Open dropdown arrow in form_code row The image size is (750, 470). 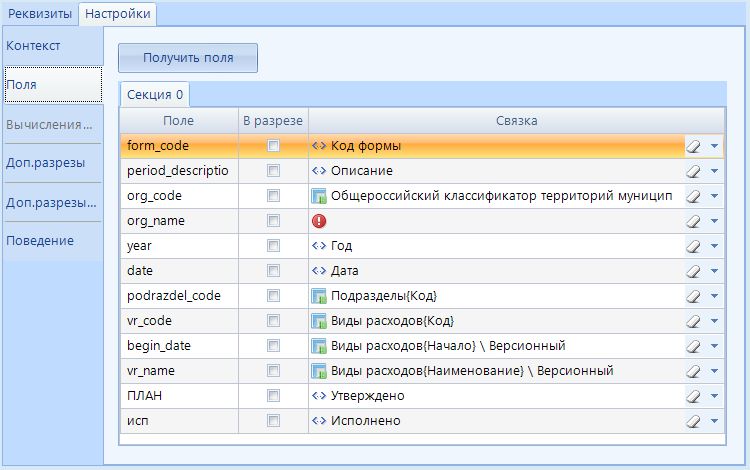point(714,146)
